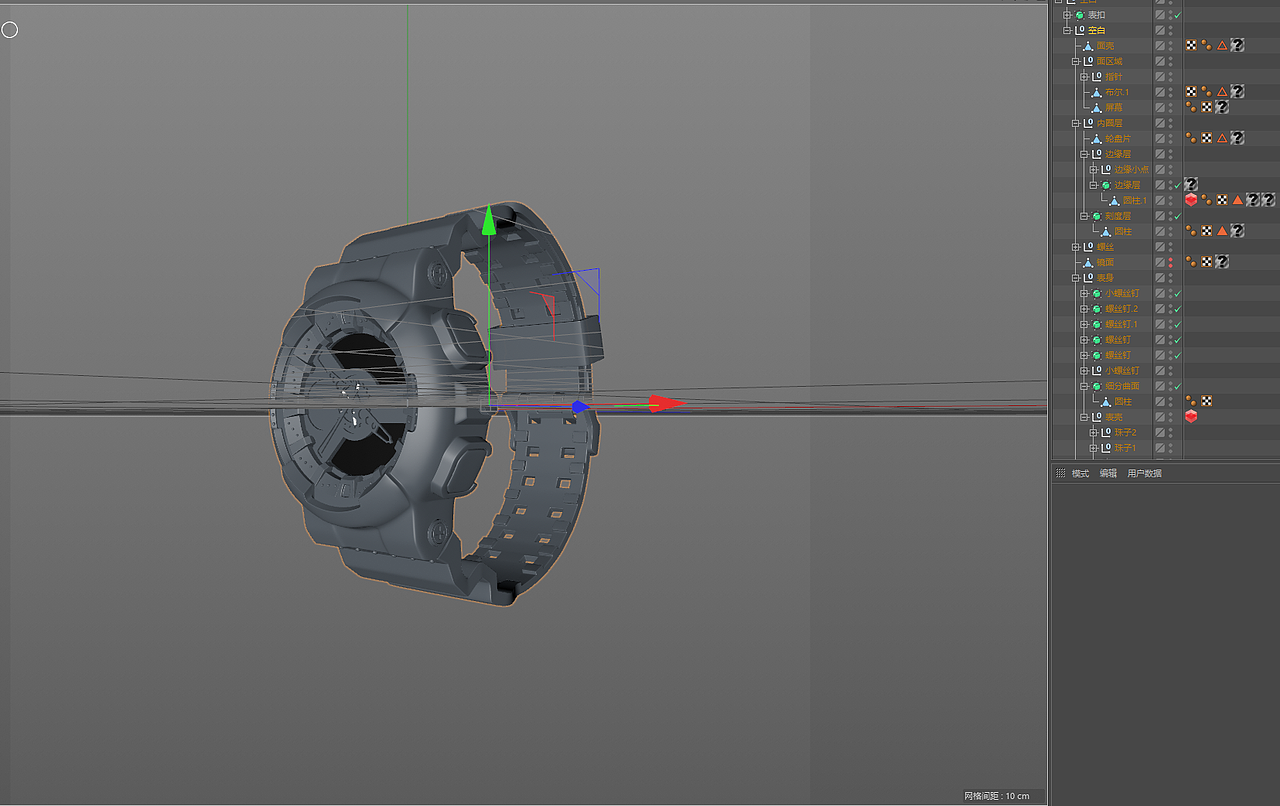
Task: Click the phong tag on the 屏幕 row
Action: coord(1191,107)
